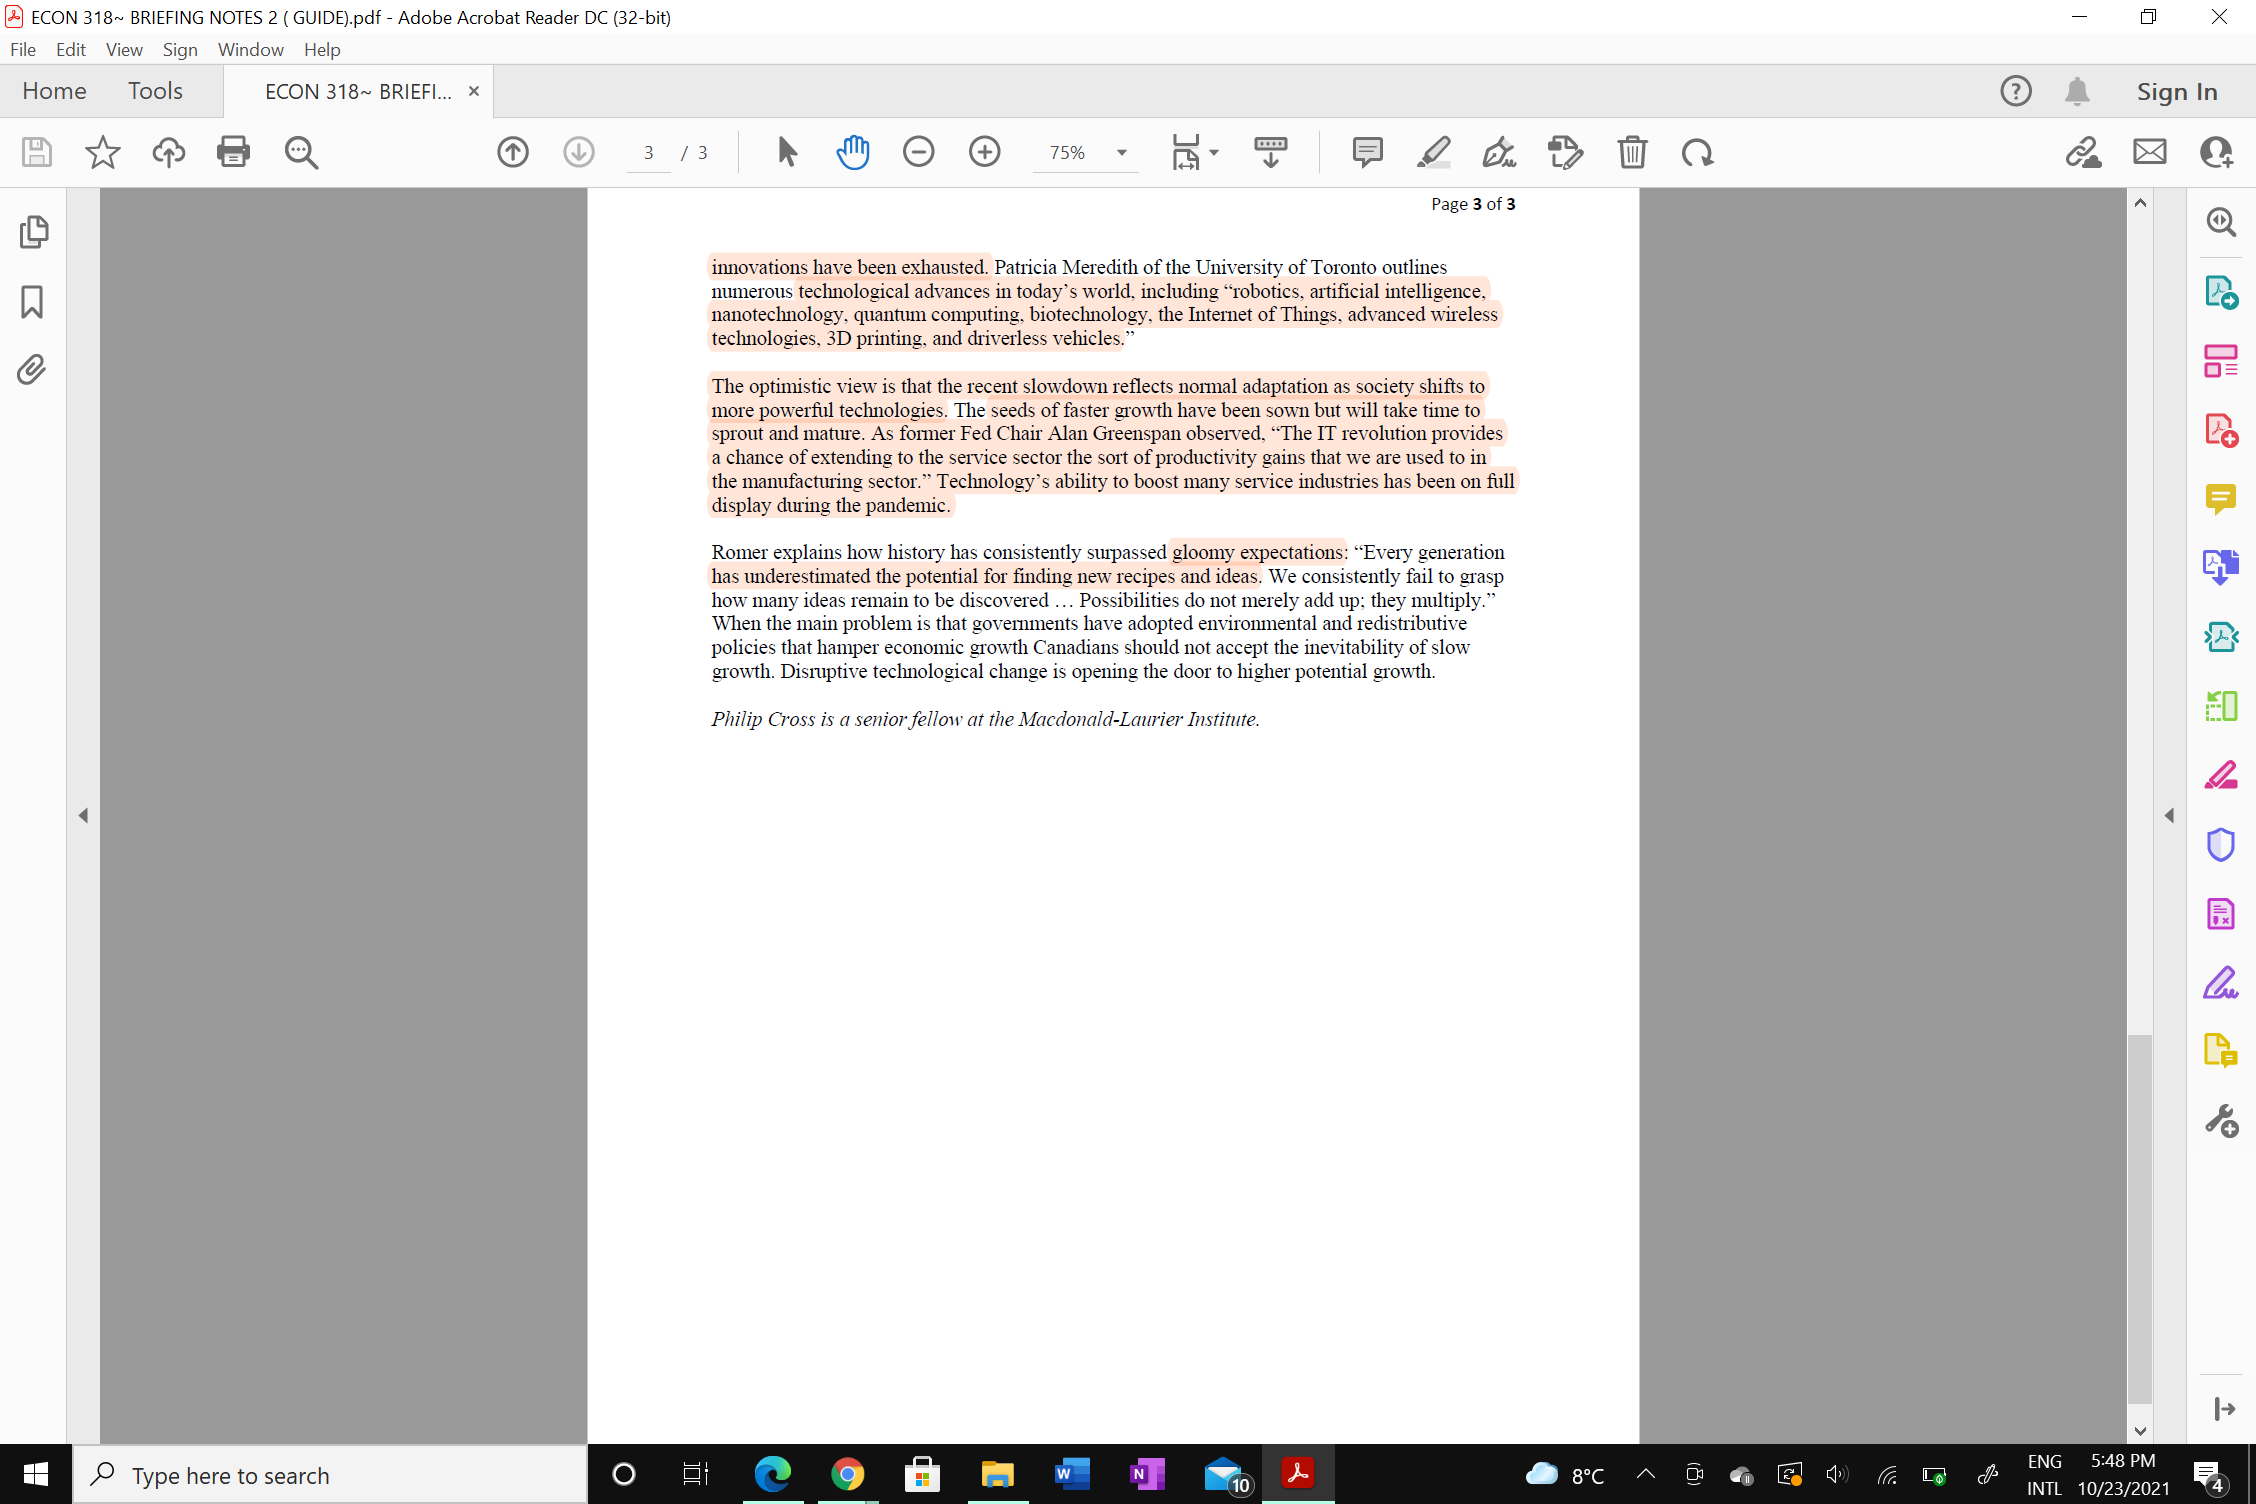Enable the marquee zoom tool
The height and width of the screenshot is (1504, 2256).
pyautogui.click(x=302, y=152)
